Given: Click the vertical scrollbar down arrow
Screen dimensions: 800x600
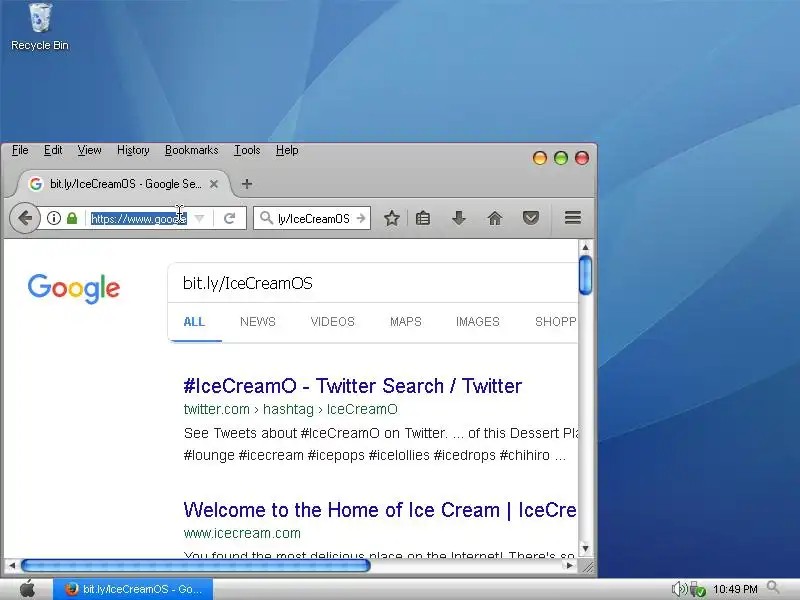Looking at the screenshot, I should click(585, 548).
